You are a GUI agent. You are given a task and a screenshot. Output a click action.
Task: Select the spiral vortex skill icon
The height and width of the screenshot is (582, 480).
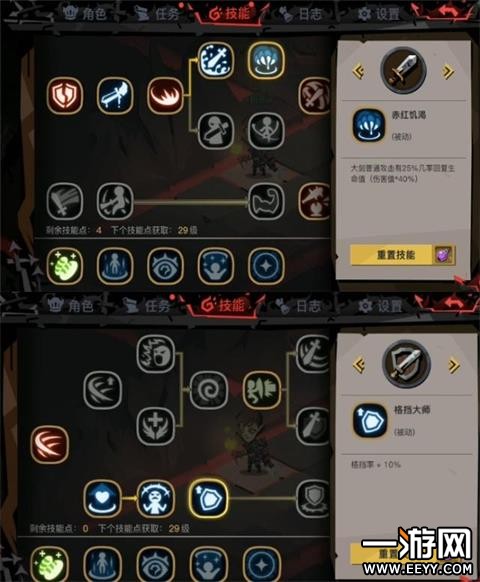[209, 390]
